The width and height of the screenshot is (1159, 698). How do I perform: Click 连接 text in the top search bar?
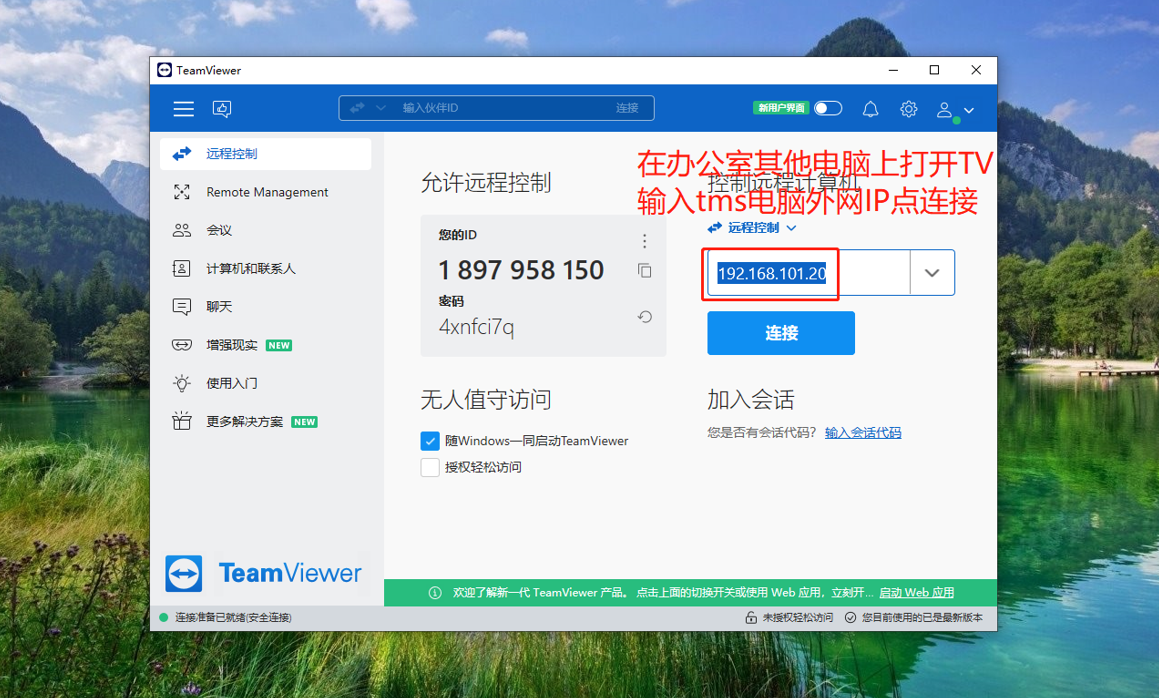(x=627, y=108)
